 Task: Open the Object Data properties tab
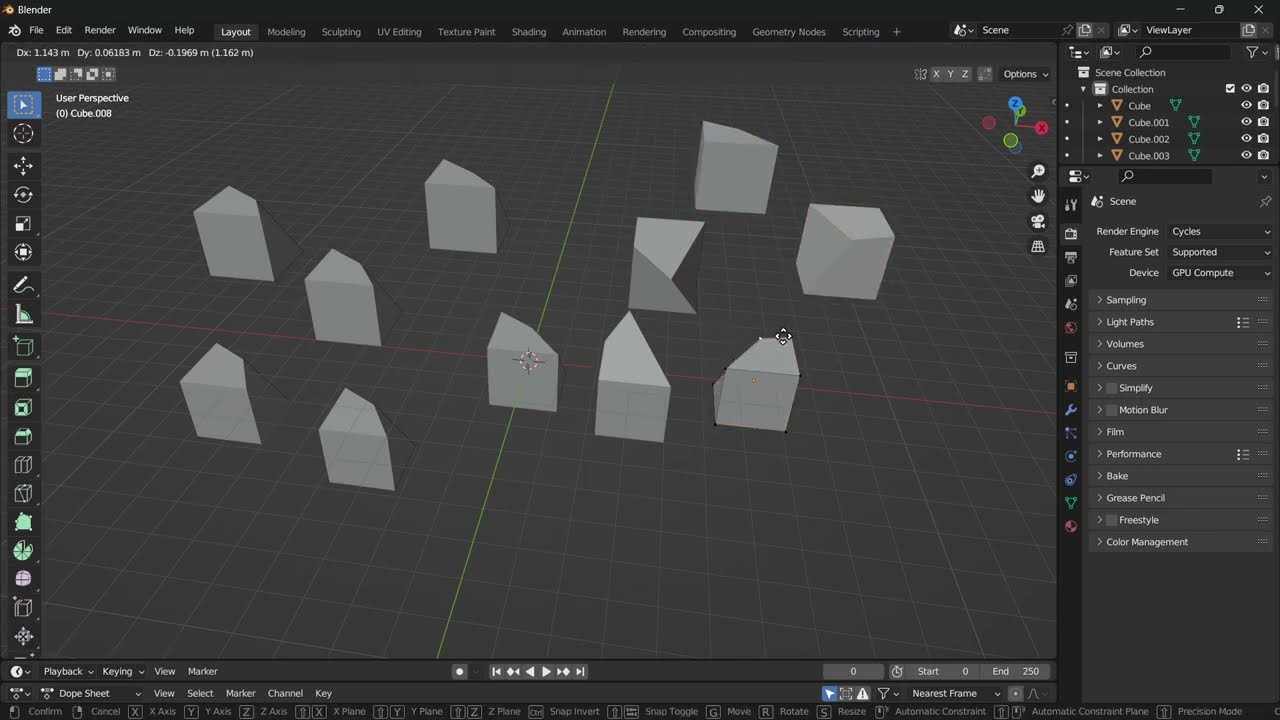tap(1071, 503)
